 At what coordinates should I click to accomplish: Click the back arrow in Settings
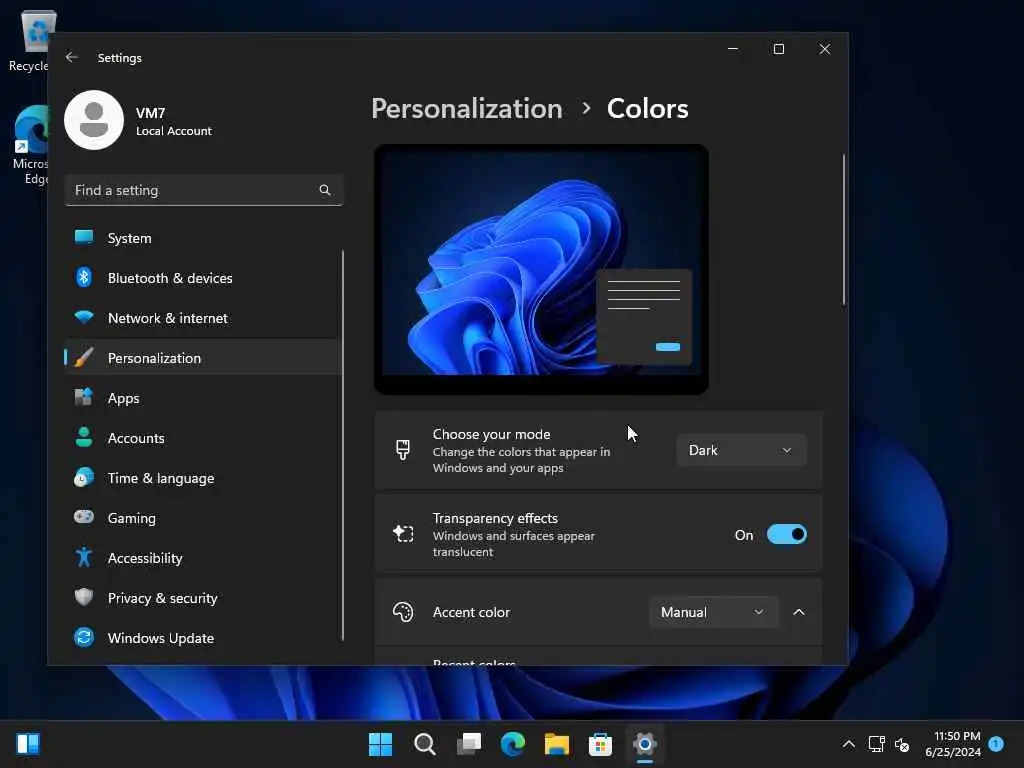pyautogui.click(x=72, y=57)
